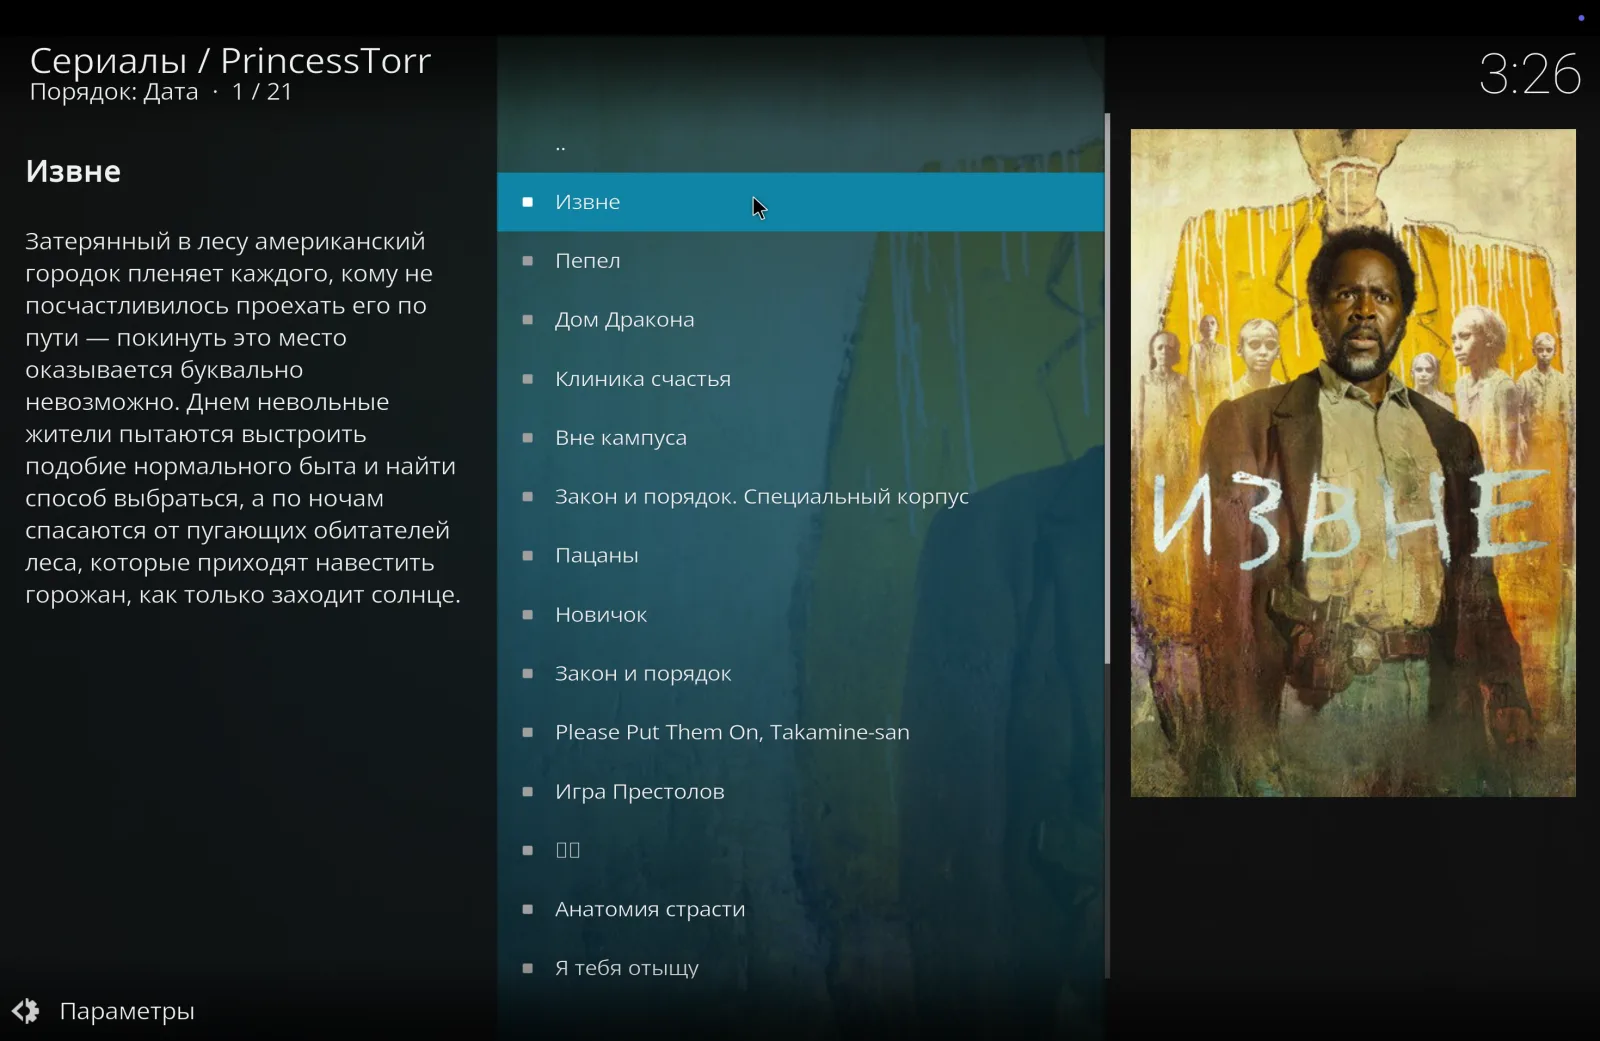This screenshot has height=1041, width=1600.
Task: Select the Извне series entry
Action: 800,202
